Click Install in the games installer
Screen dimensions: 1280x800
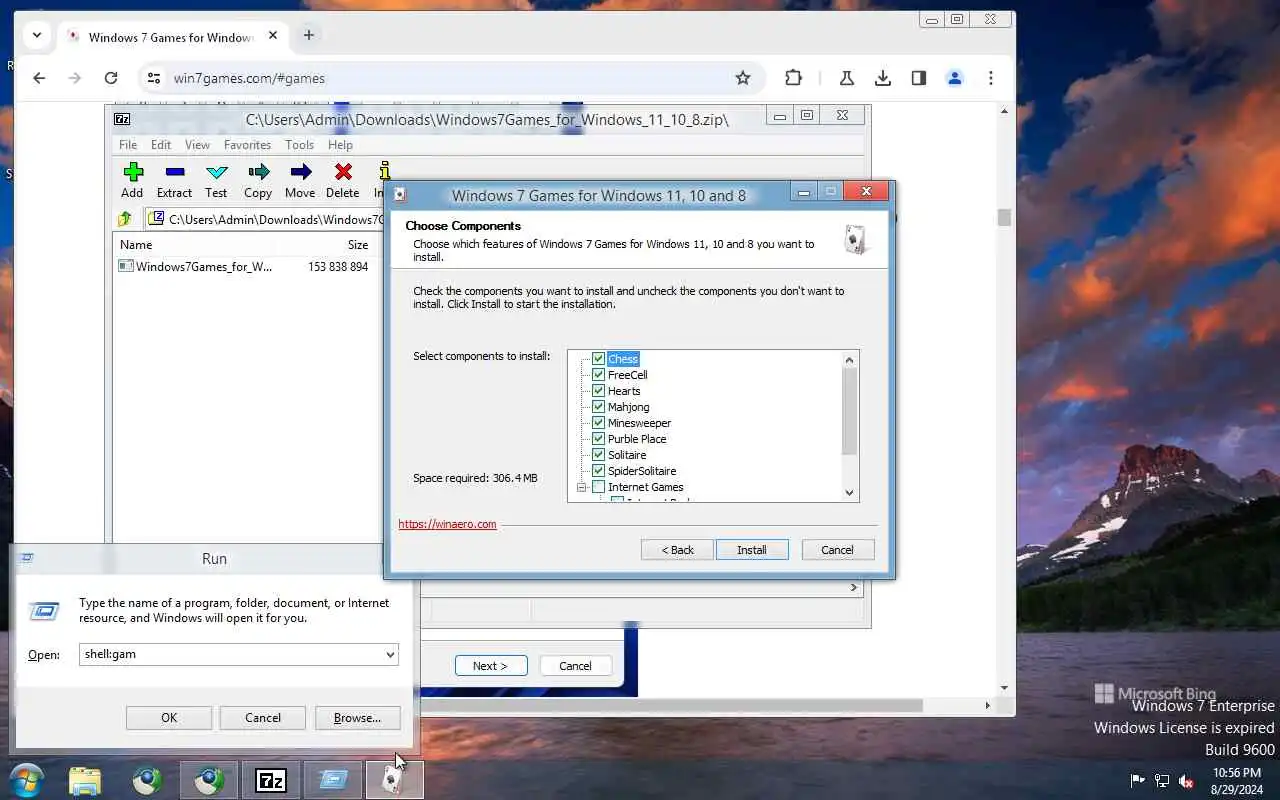pos(752,550)
